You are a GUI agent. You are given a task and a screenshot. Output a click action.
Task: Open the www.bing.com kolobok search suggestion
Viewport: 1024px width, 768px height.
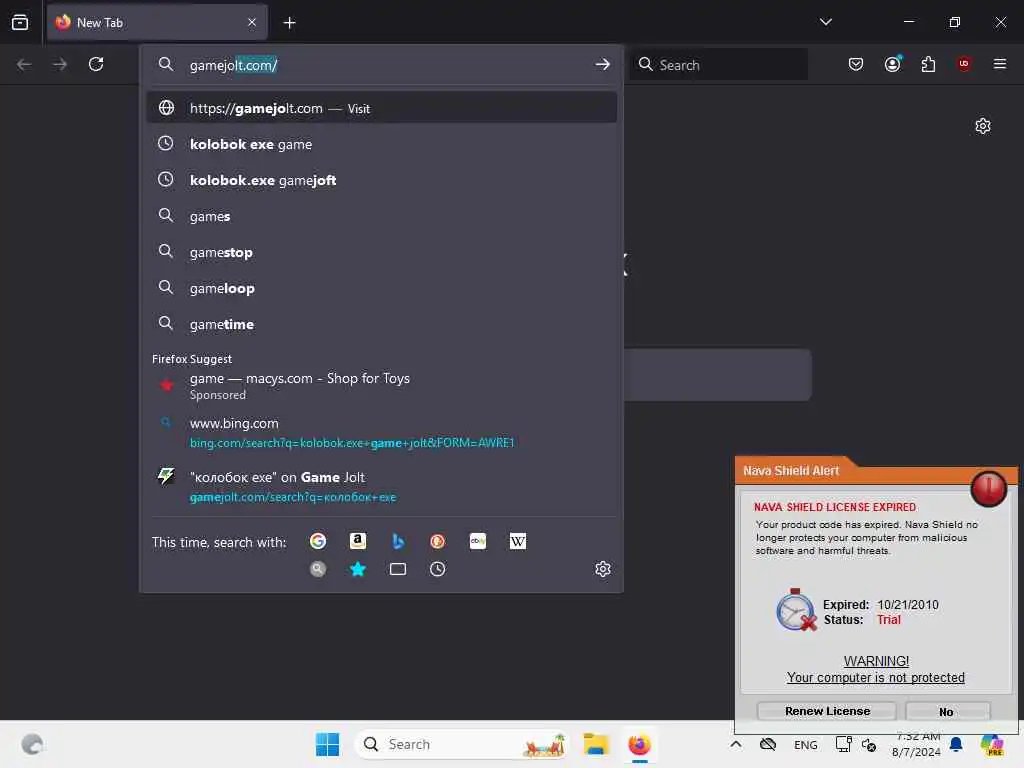[x=382, y=432]
